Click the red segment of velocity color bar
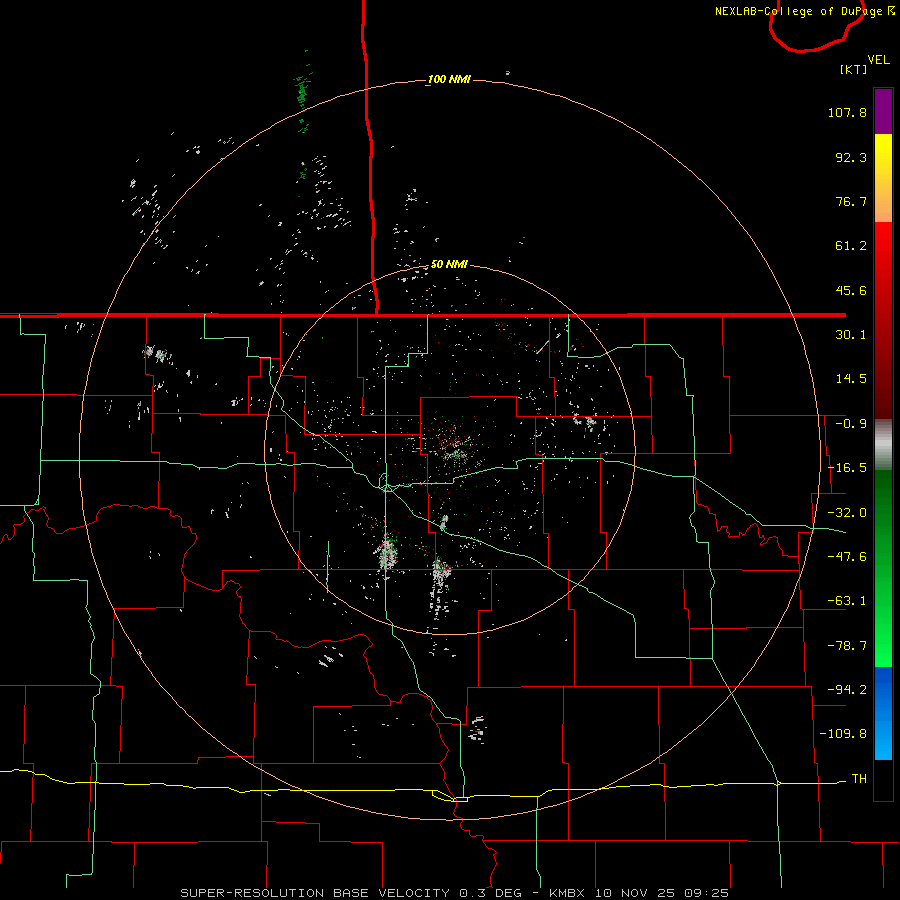 pos(883,320)
